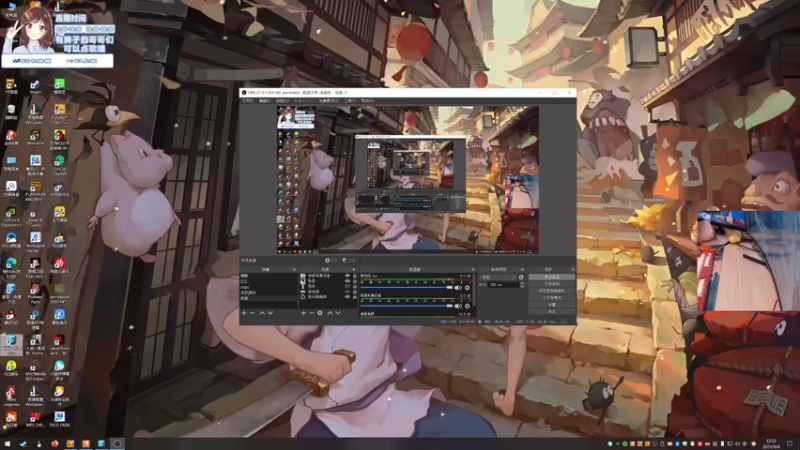The width and height of the screenshot is (800, 450).
Task: Launch the Apex Legends desktop shortcut
Action: click(11, 395)
